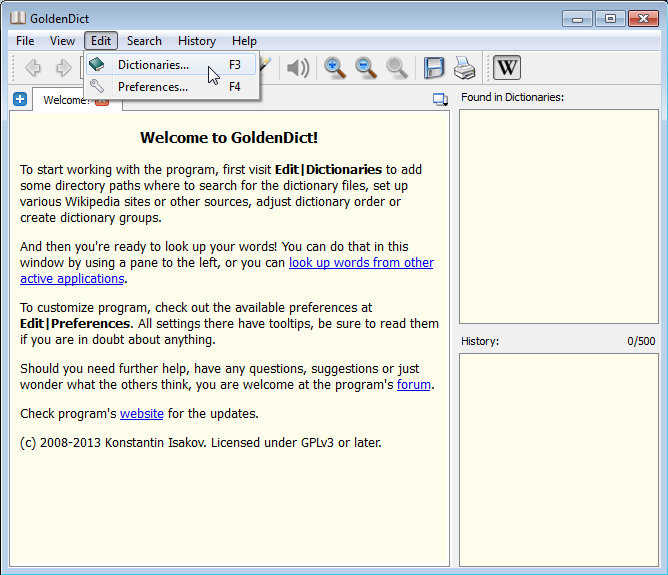Close the Welcome tab
668x575 pixels.
102,100
